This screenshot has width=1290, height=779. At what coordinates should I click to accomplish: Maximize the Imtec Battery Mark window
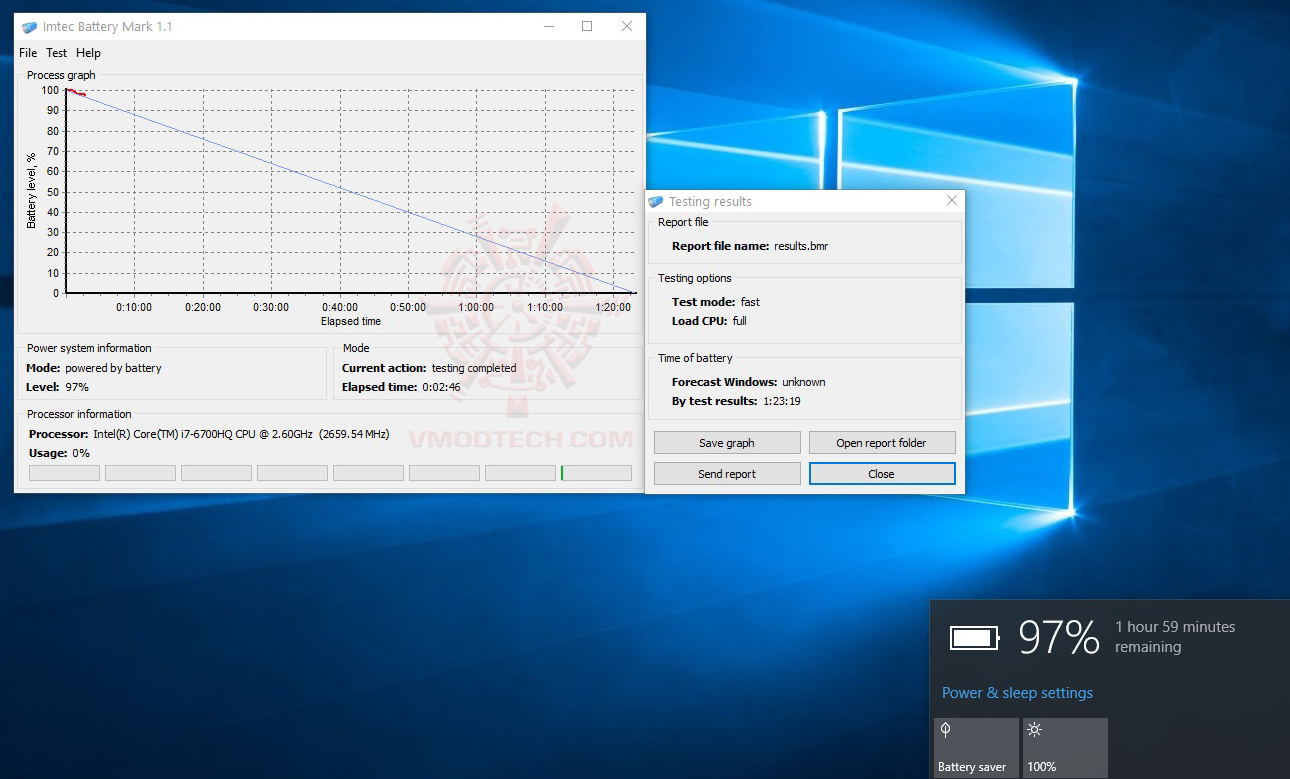pos(587,27)
